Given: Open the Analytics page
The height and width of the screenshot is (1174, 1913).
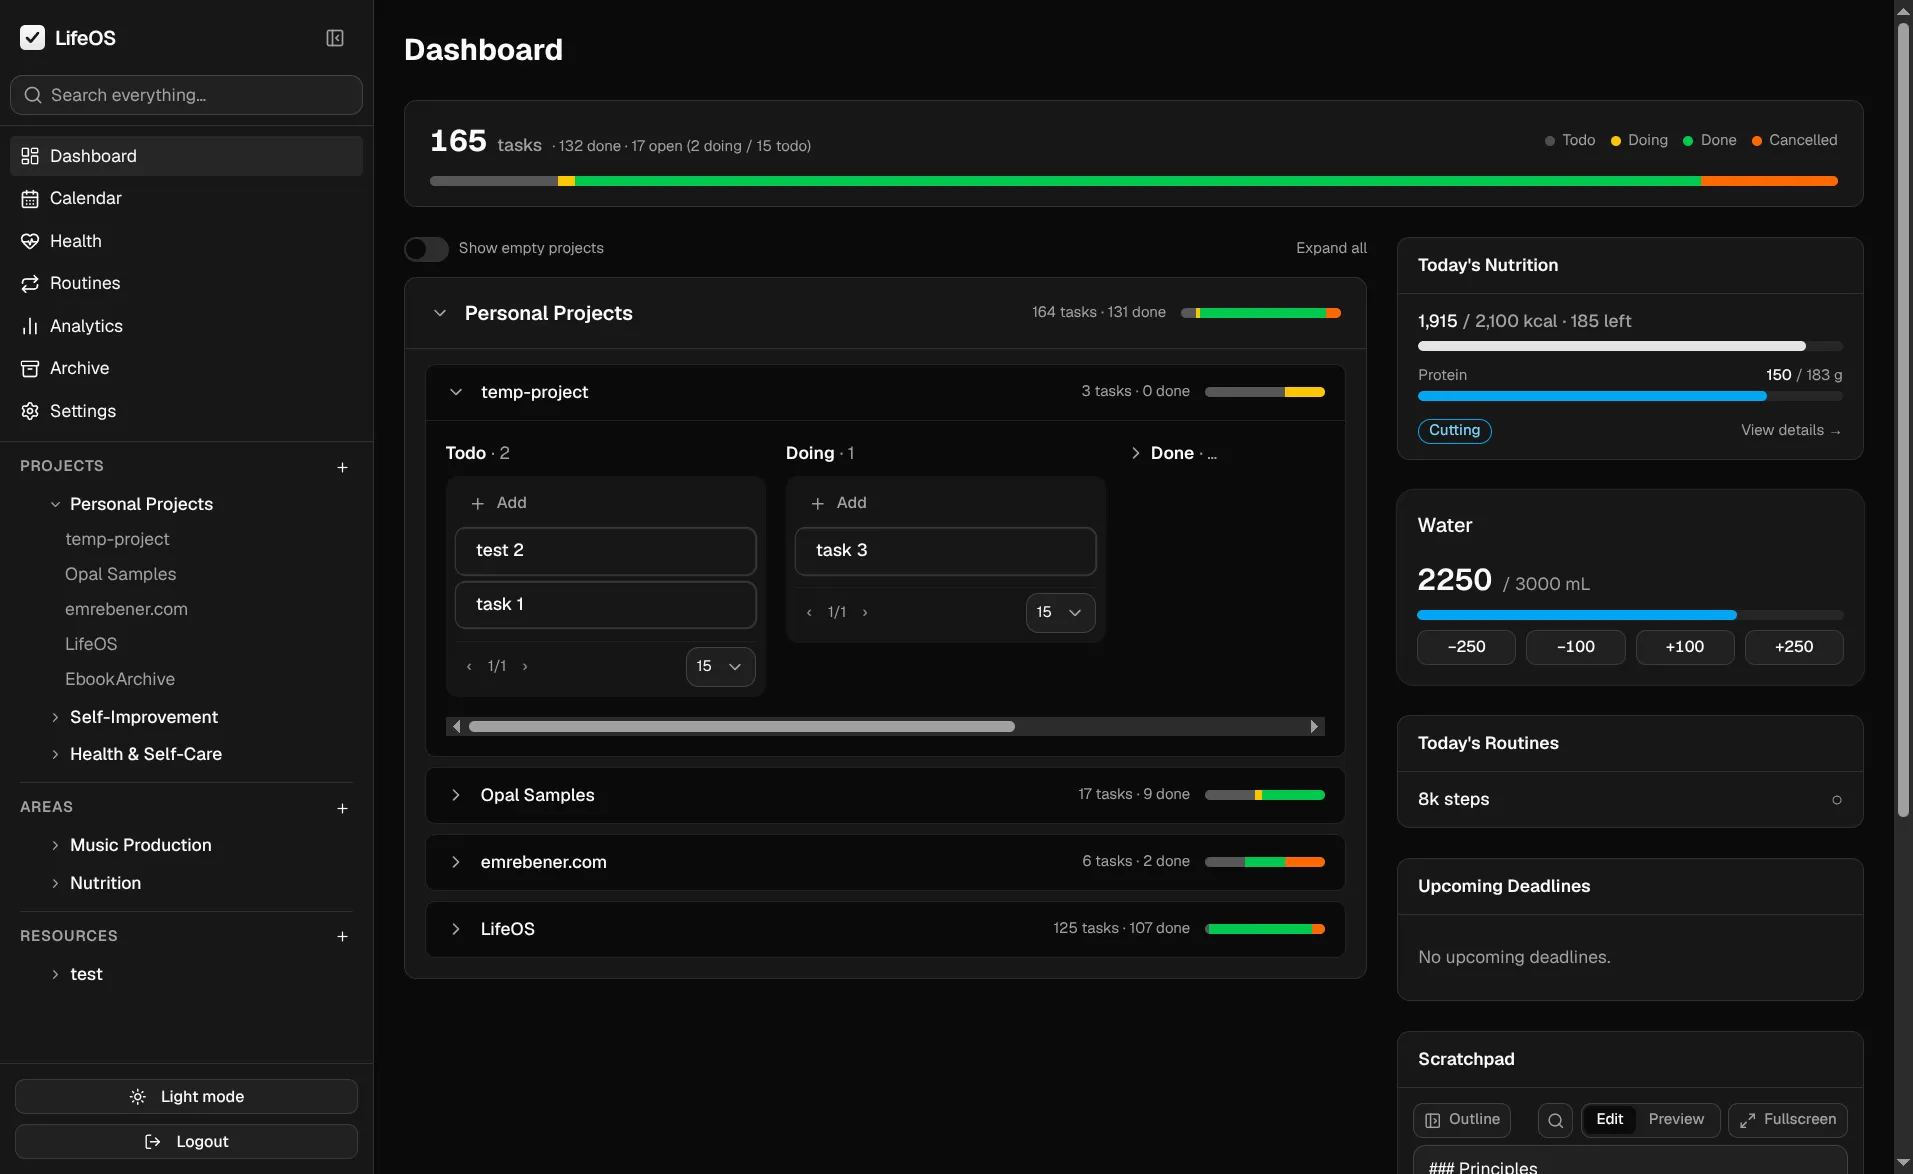Looking at the screenshot, I should click(186, 326).
